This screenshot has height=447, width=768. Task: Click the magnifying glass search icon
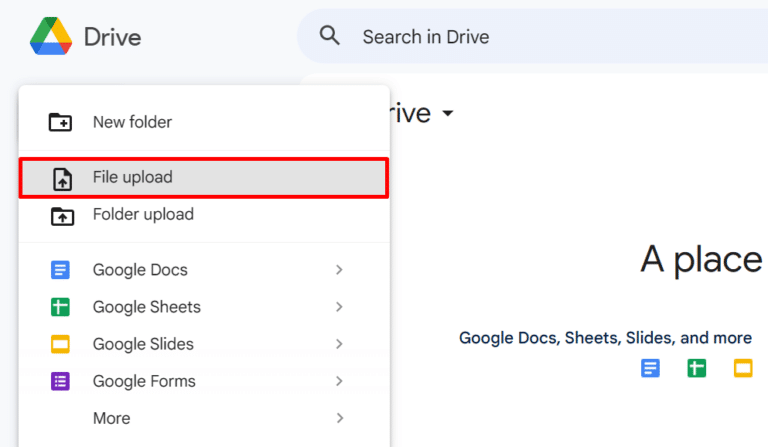click(330, 37)
